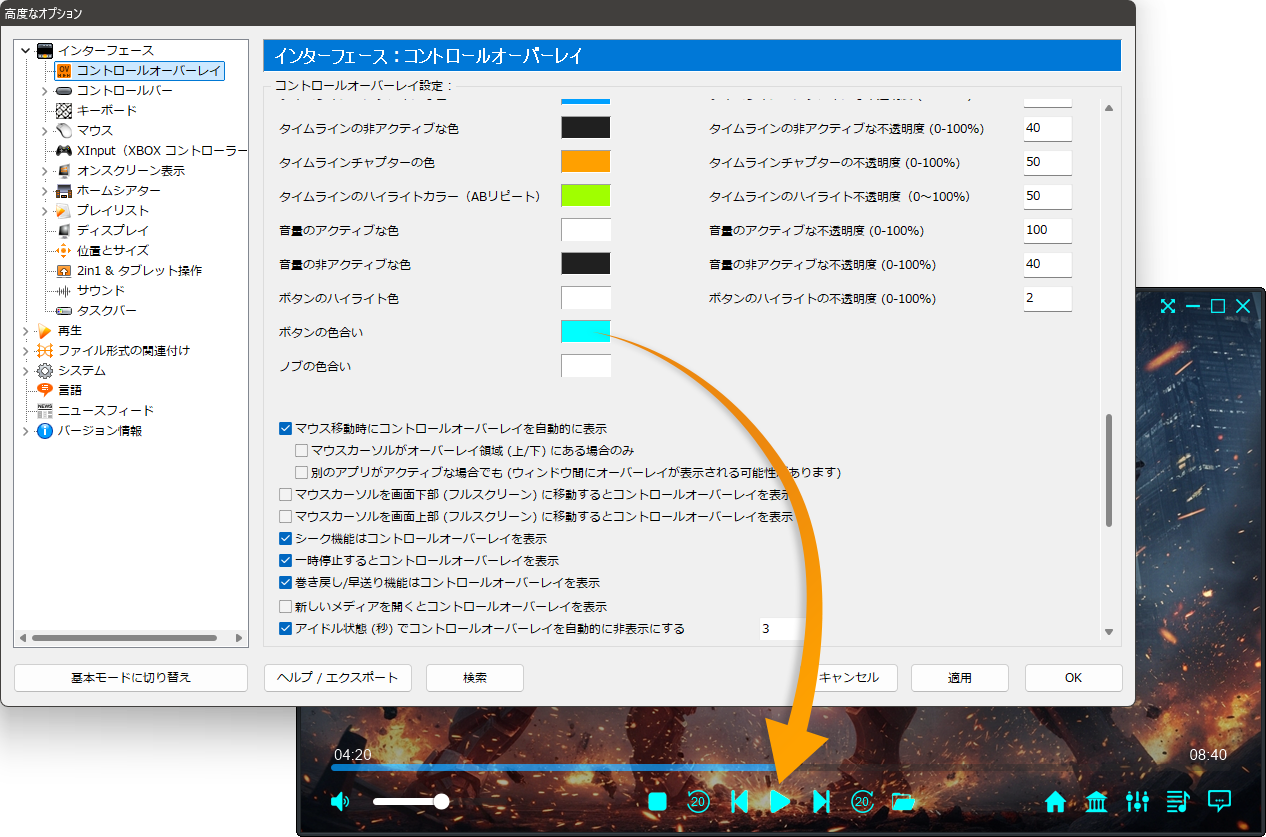Screen dimensions: 1266x837
Task: Uncheck showing overlay when paused
Action: pyautogui.click(x=285, y=560)
